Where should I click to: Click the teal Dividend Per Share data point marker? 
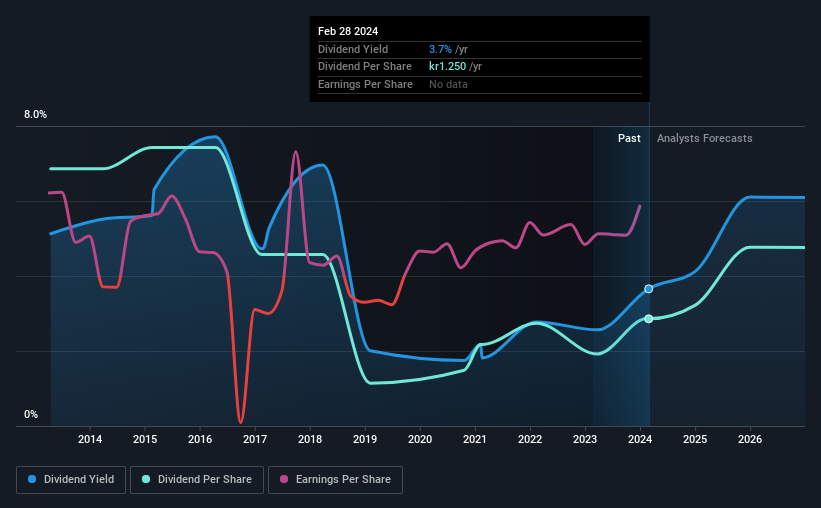click(x=649, y=319)
